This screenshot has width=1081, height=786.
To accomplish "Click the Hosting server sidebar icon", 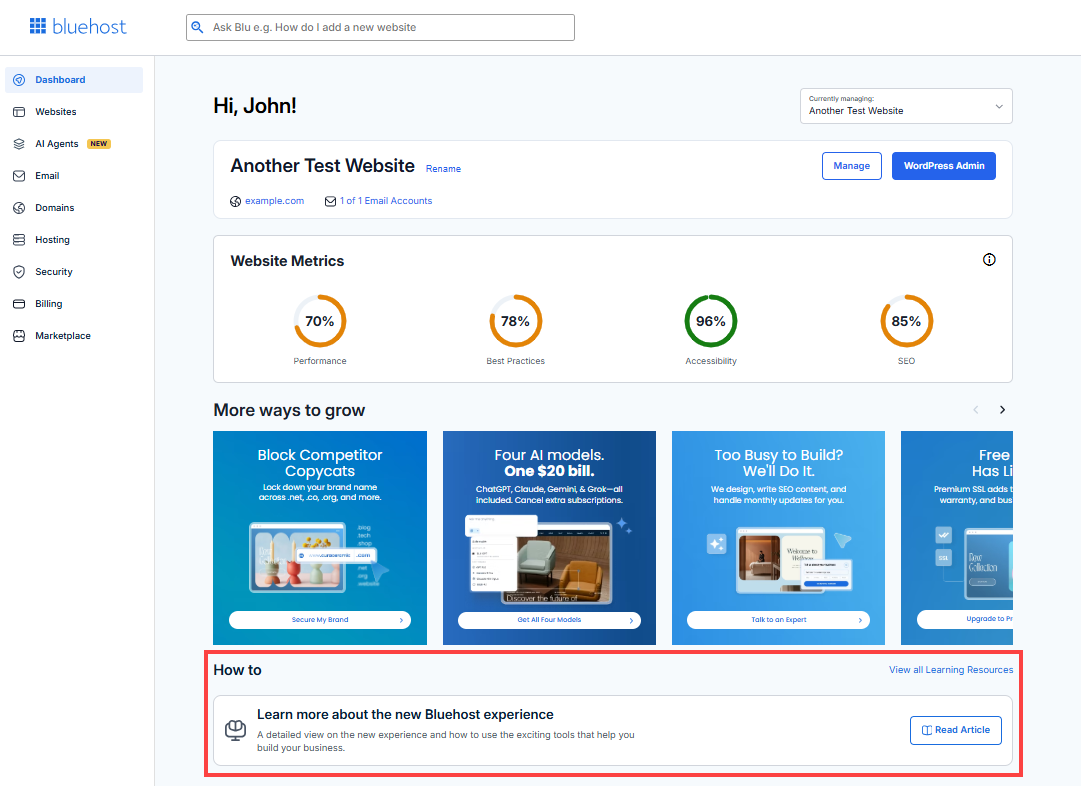I will click(19, 240).
